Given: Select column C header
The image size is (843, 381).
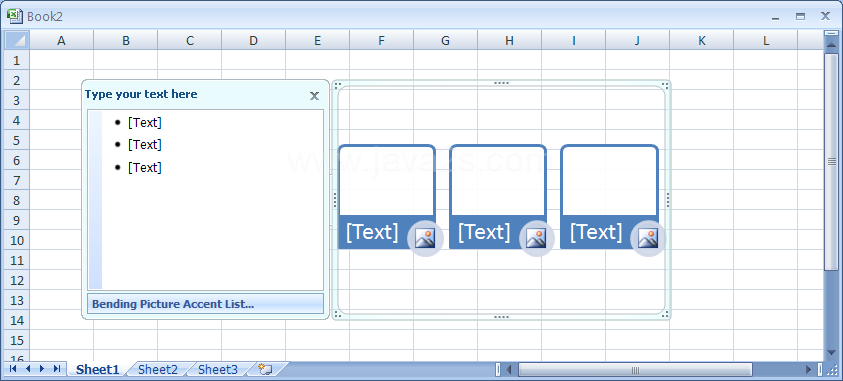Looking at the screenshot, I should 189,40.
